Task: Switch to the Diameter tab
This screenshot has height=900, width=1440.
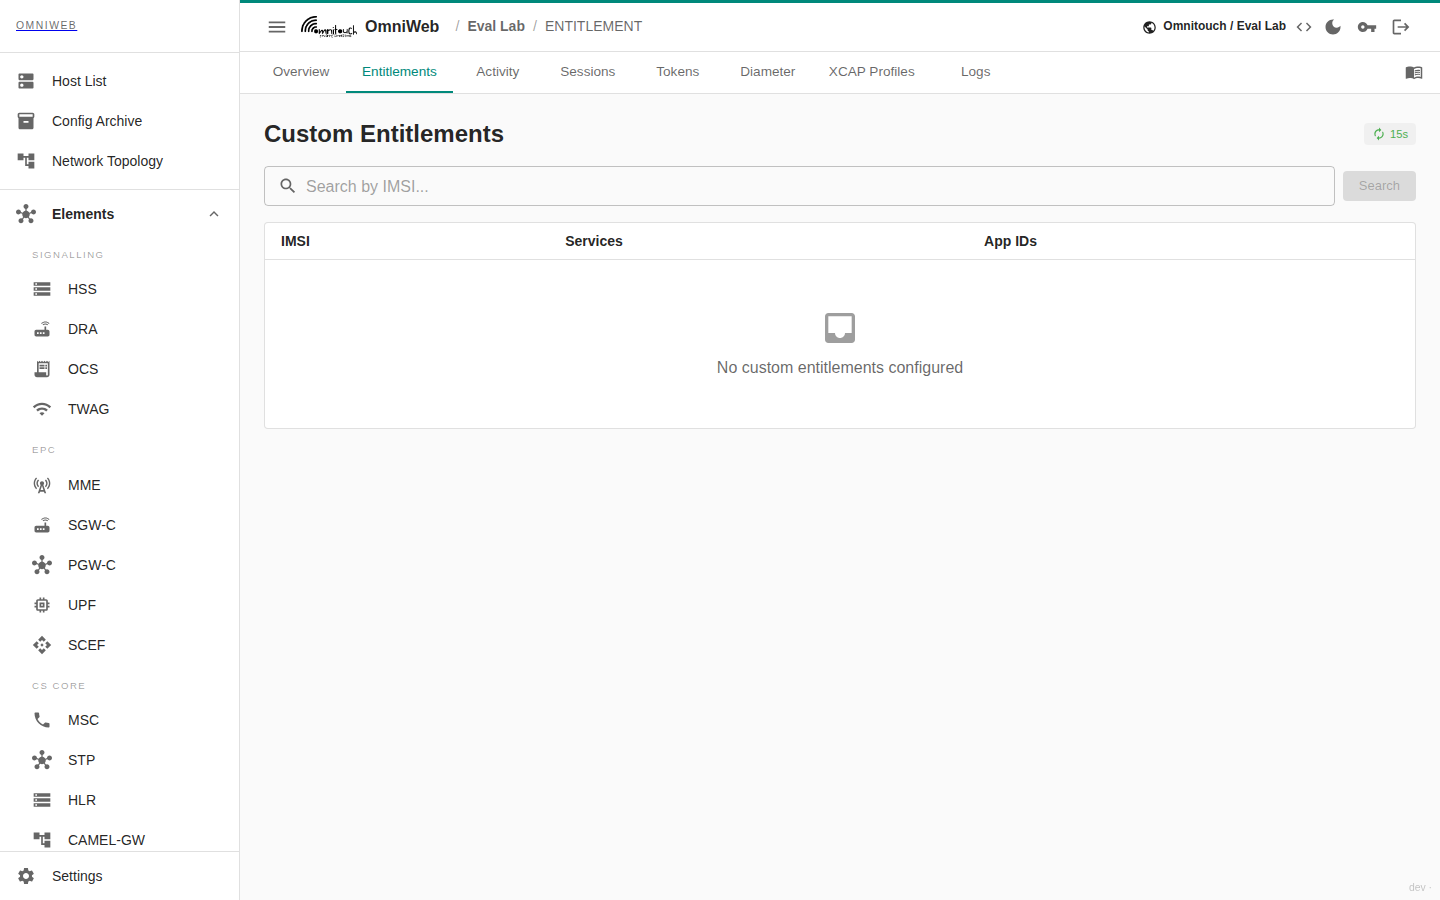Action: tap(768, 72)
